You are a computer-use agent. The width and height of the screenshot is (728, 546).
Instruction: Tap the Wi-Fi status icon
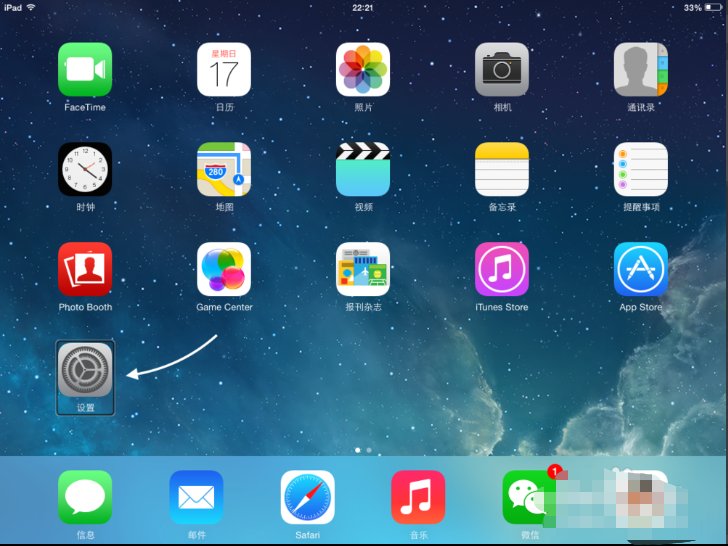click(31, 7)
